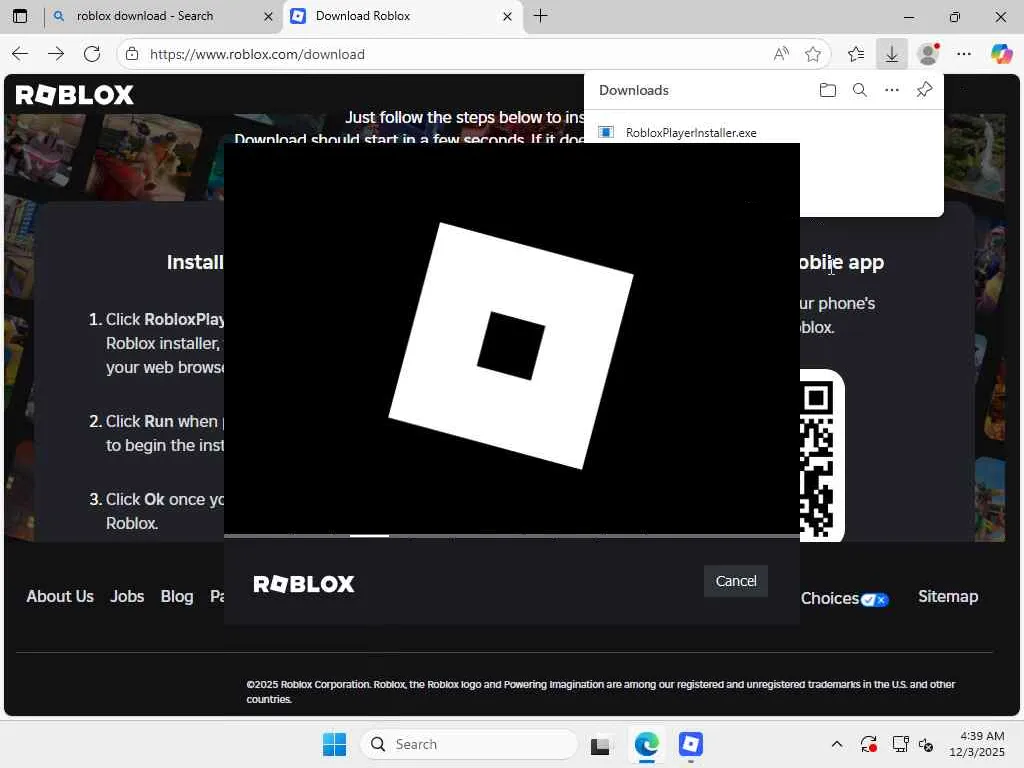Pin the Downloads panel
Screen dimensions: 1024x768
tap(924, 90)
